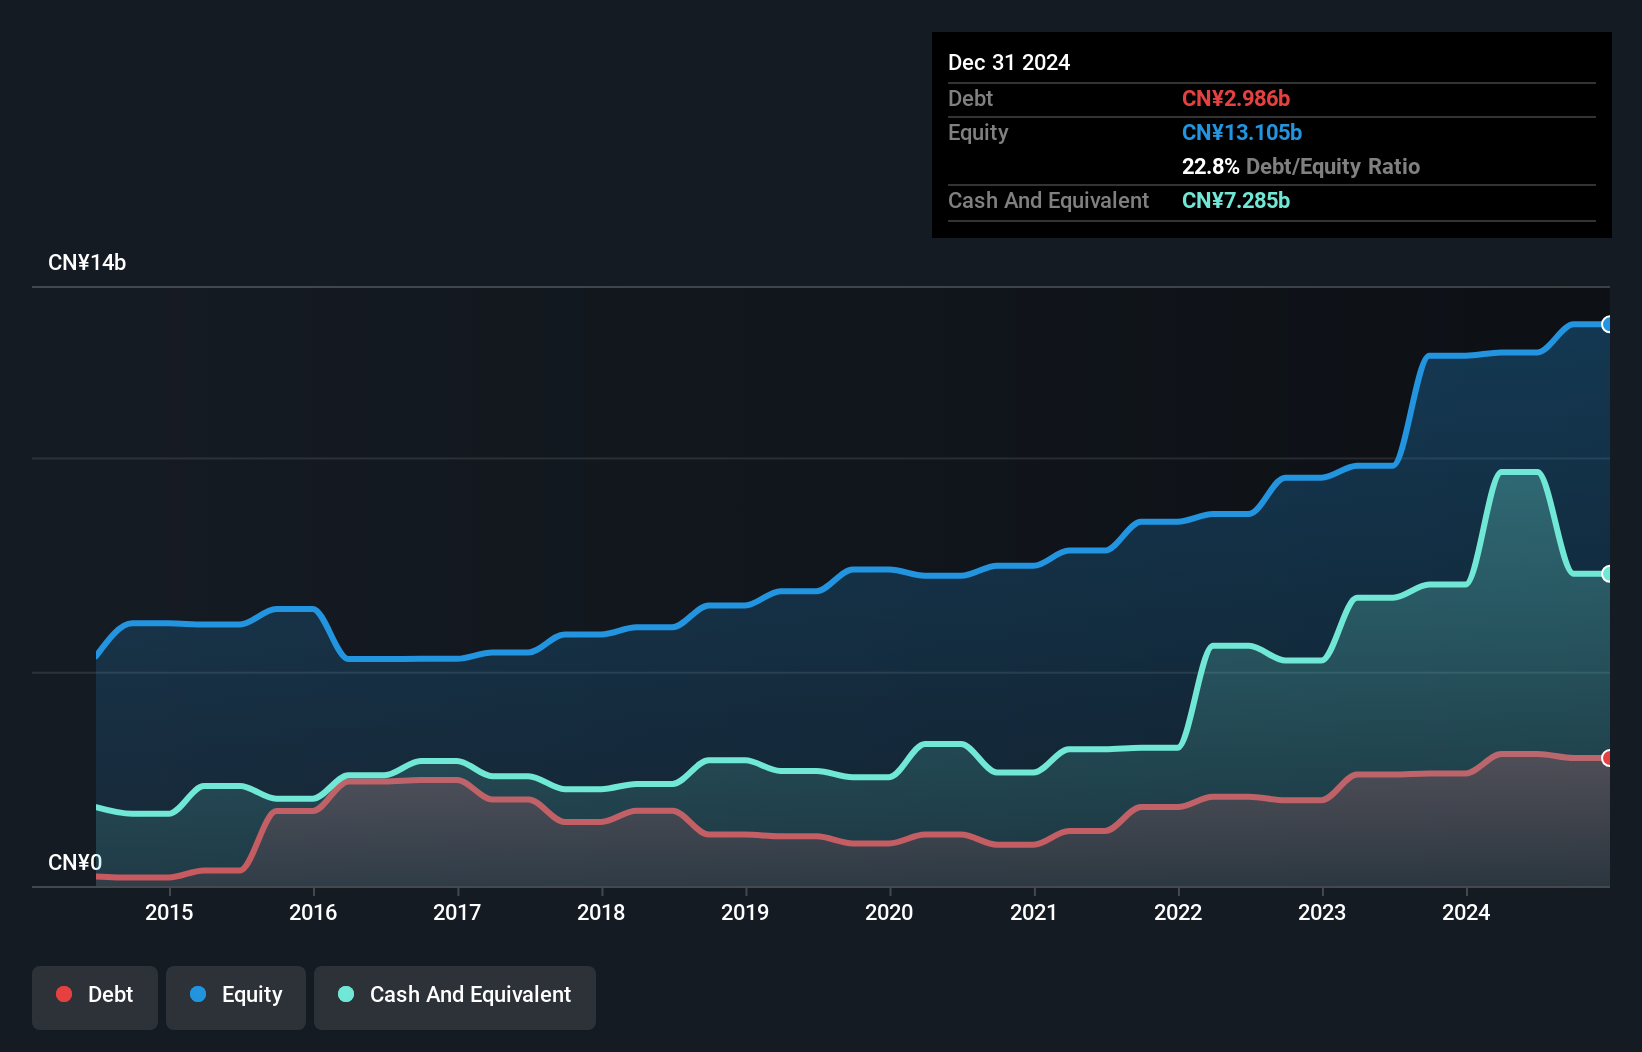
Task: Click the blue Equity legend dot
Action: pyautogui.click(x=198, y=994)
